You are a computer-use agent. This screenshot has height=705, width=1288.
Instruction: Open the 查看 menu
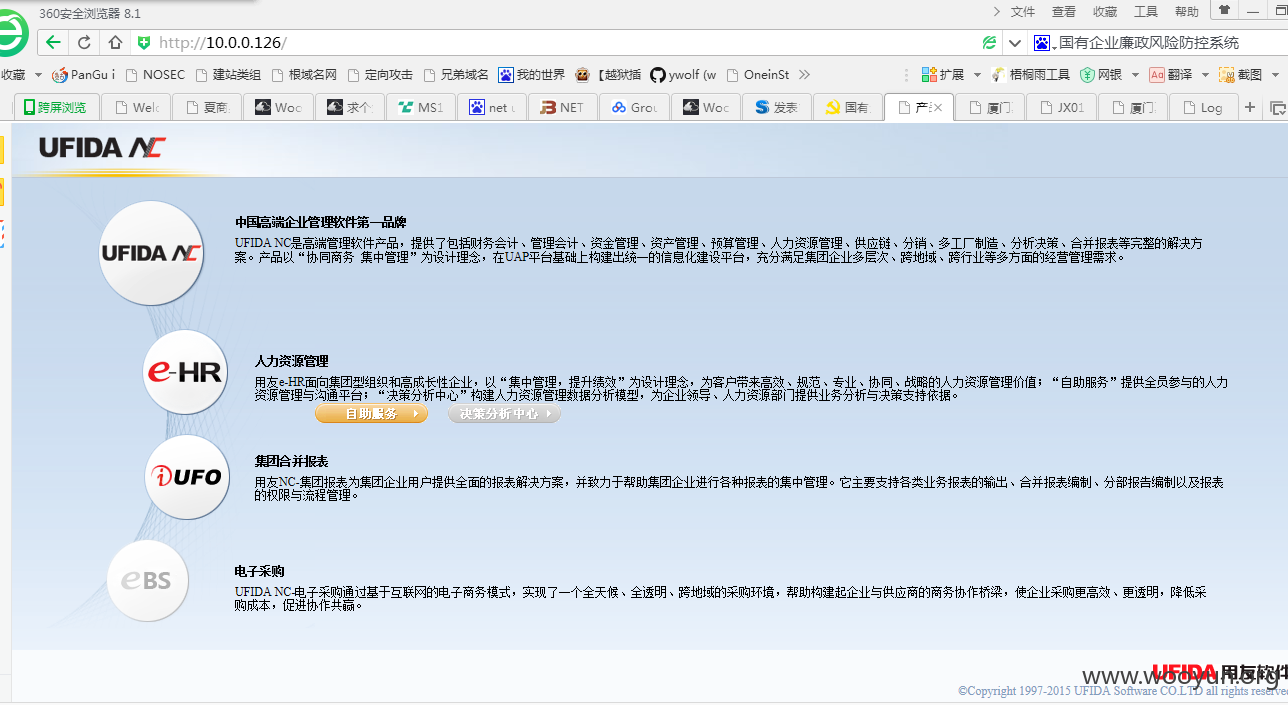1064,12
